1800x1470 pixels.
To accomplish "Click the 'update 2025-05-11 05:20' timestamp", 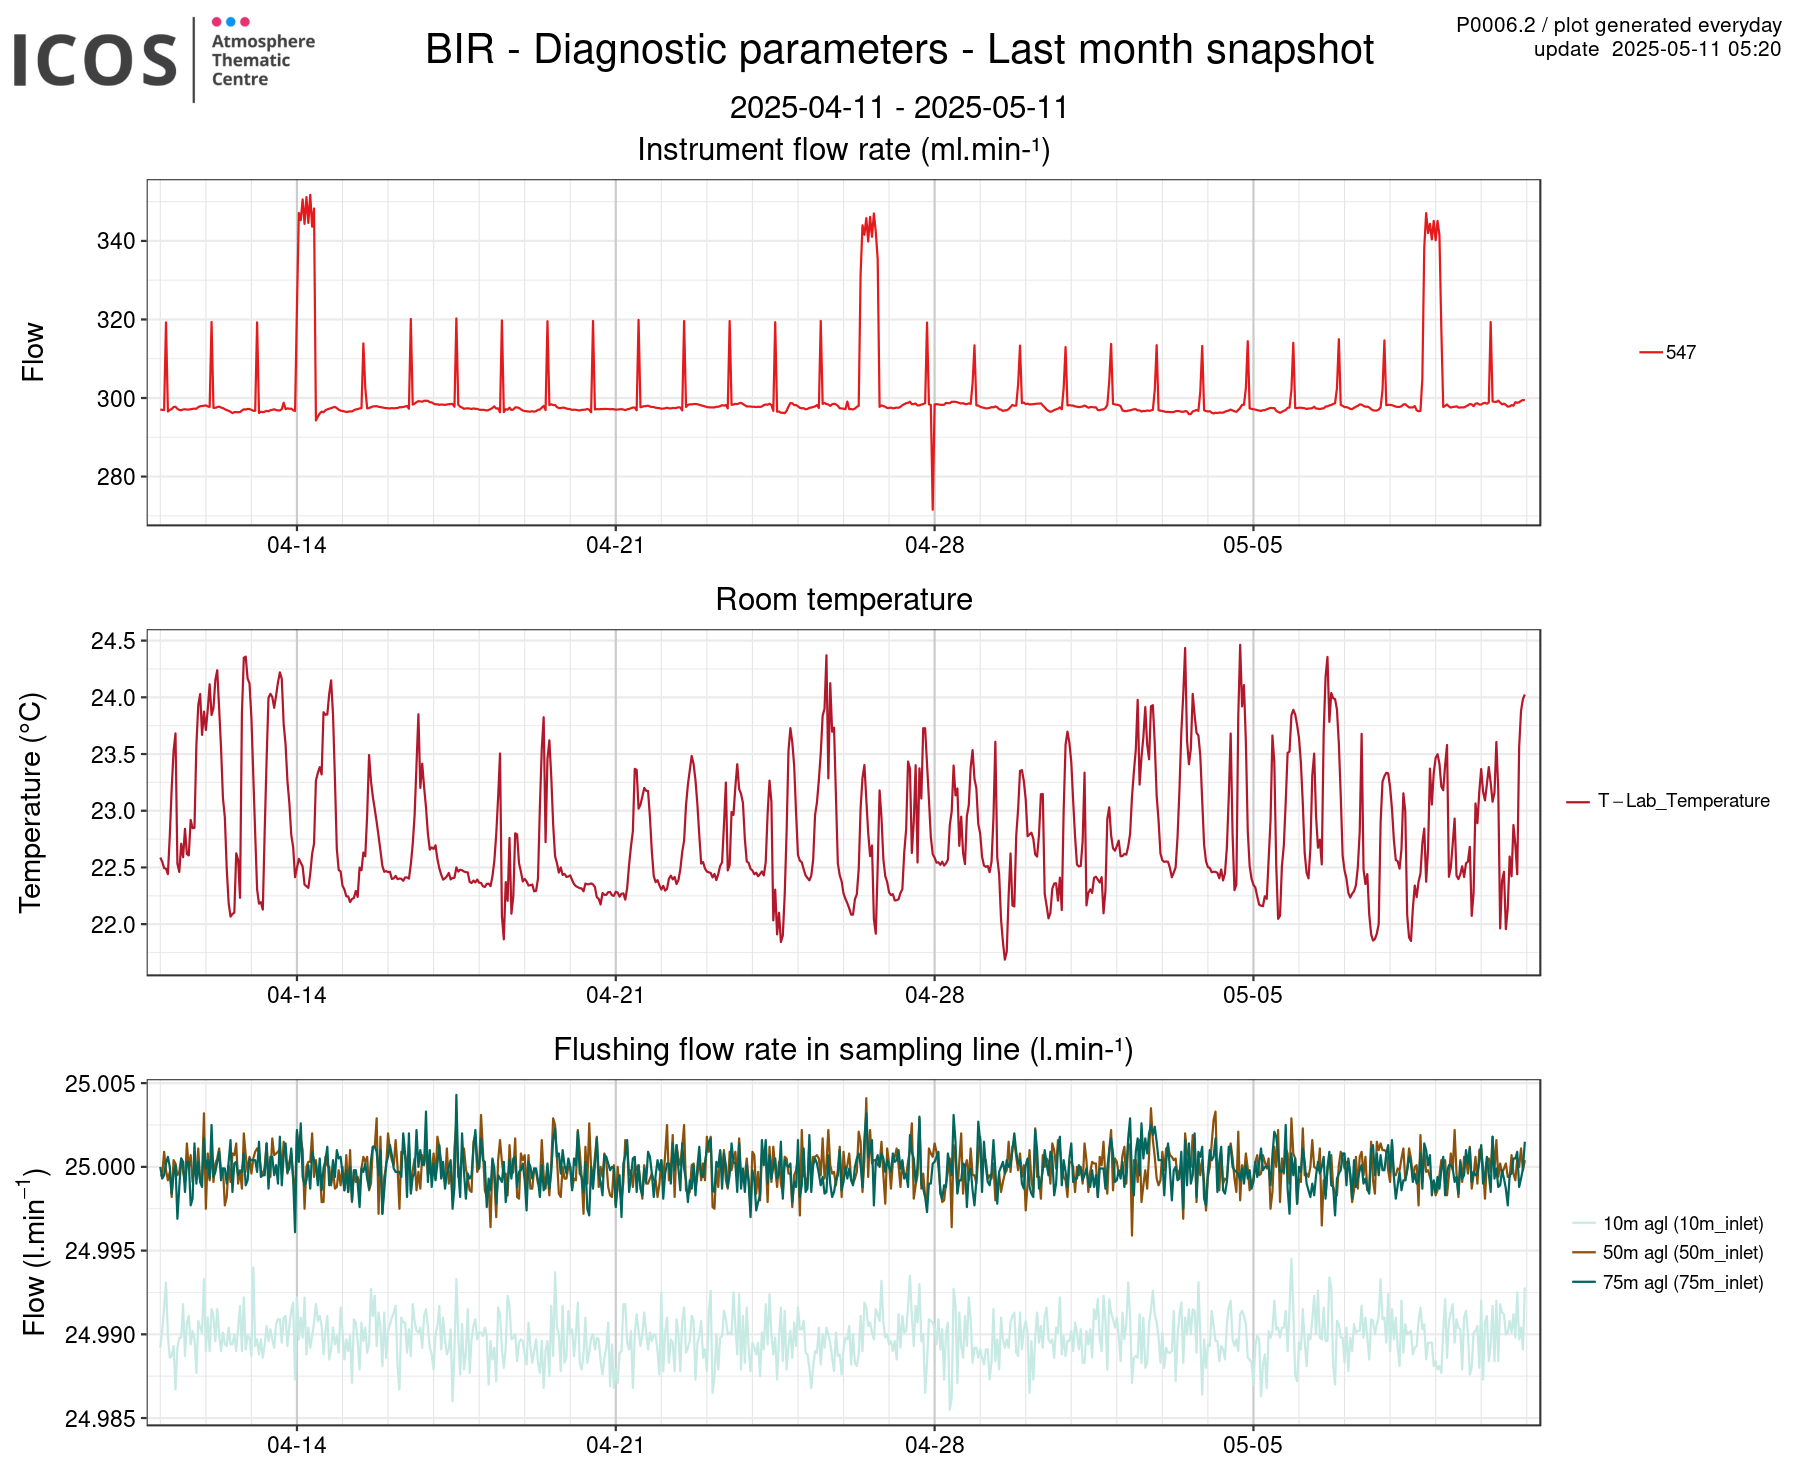I will (1657, 49).
